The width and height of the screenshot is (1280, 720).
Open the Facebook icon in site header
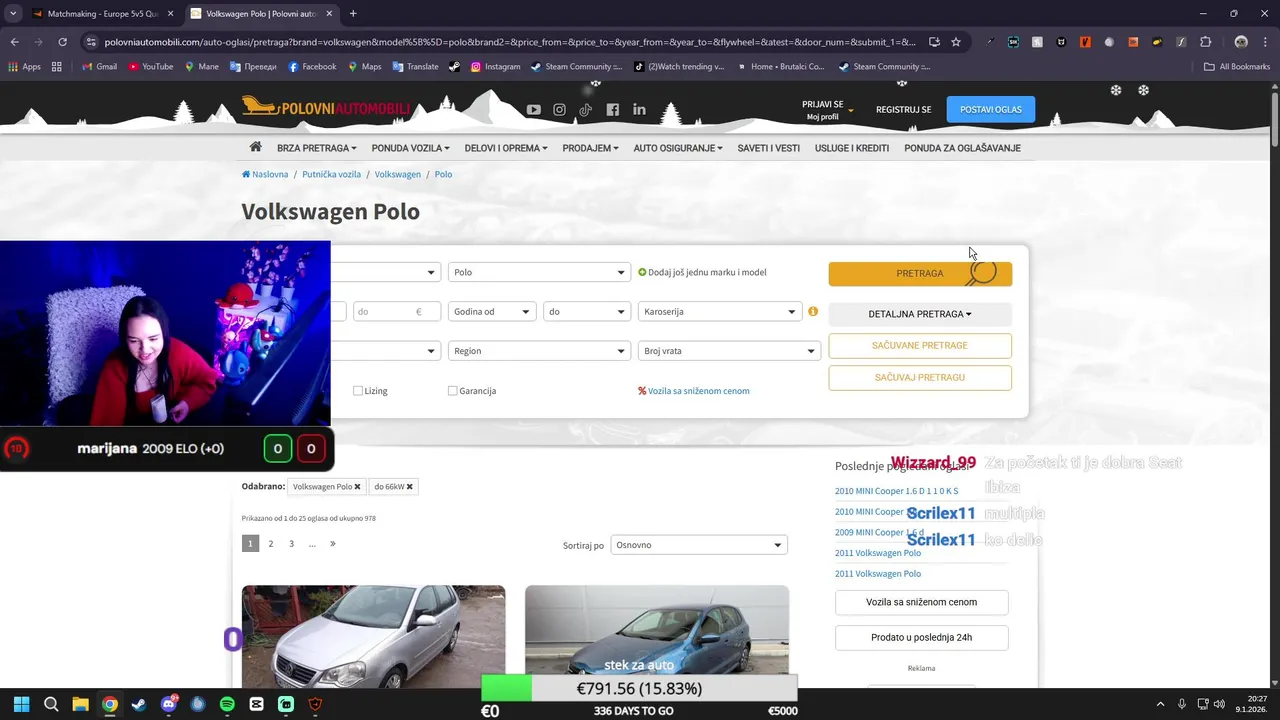(612, 110)
